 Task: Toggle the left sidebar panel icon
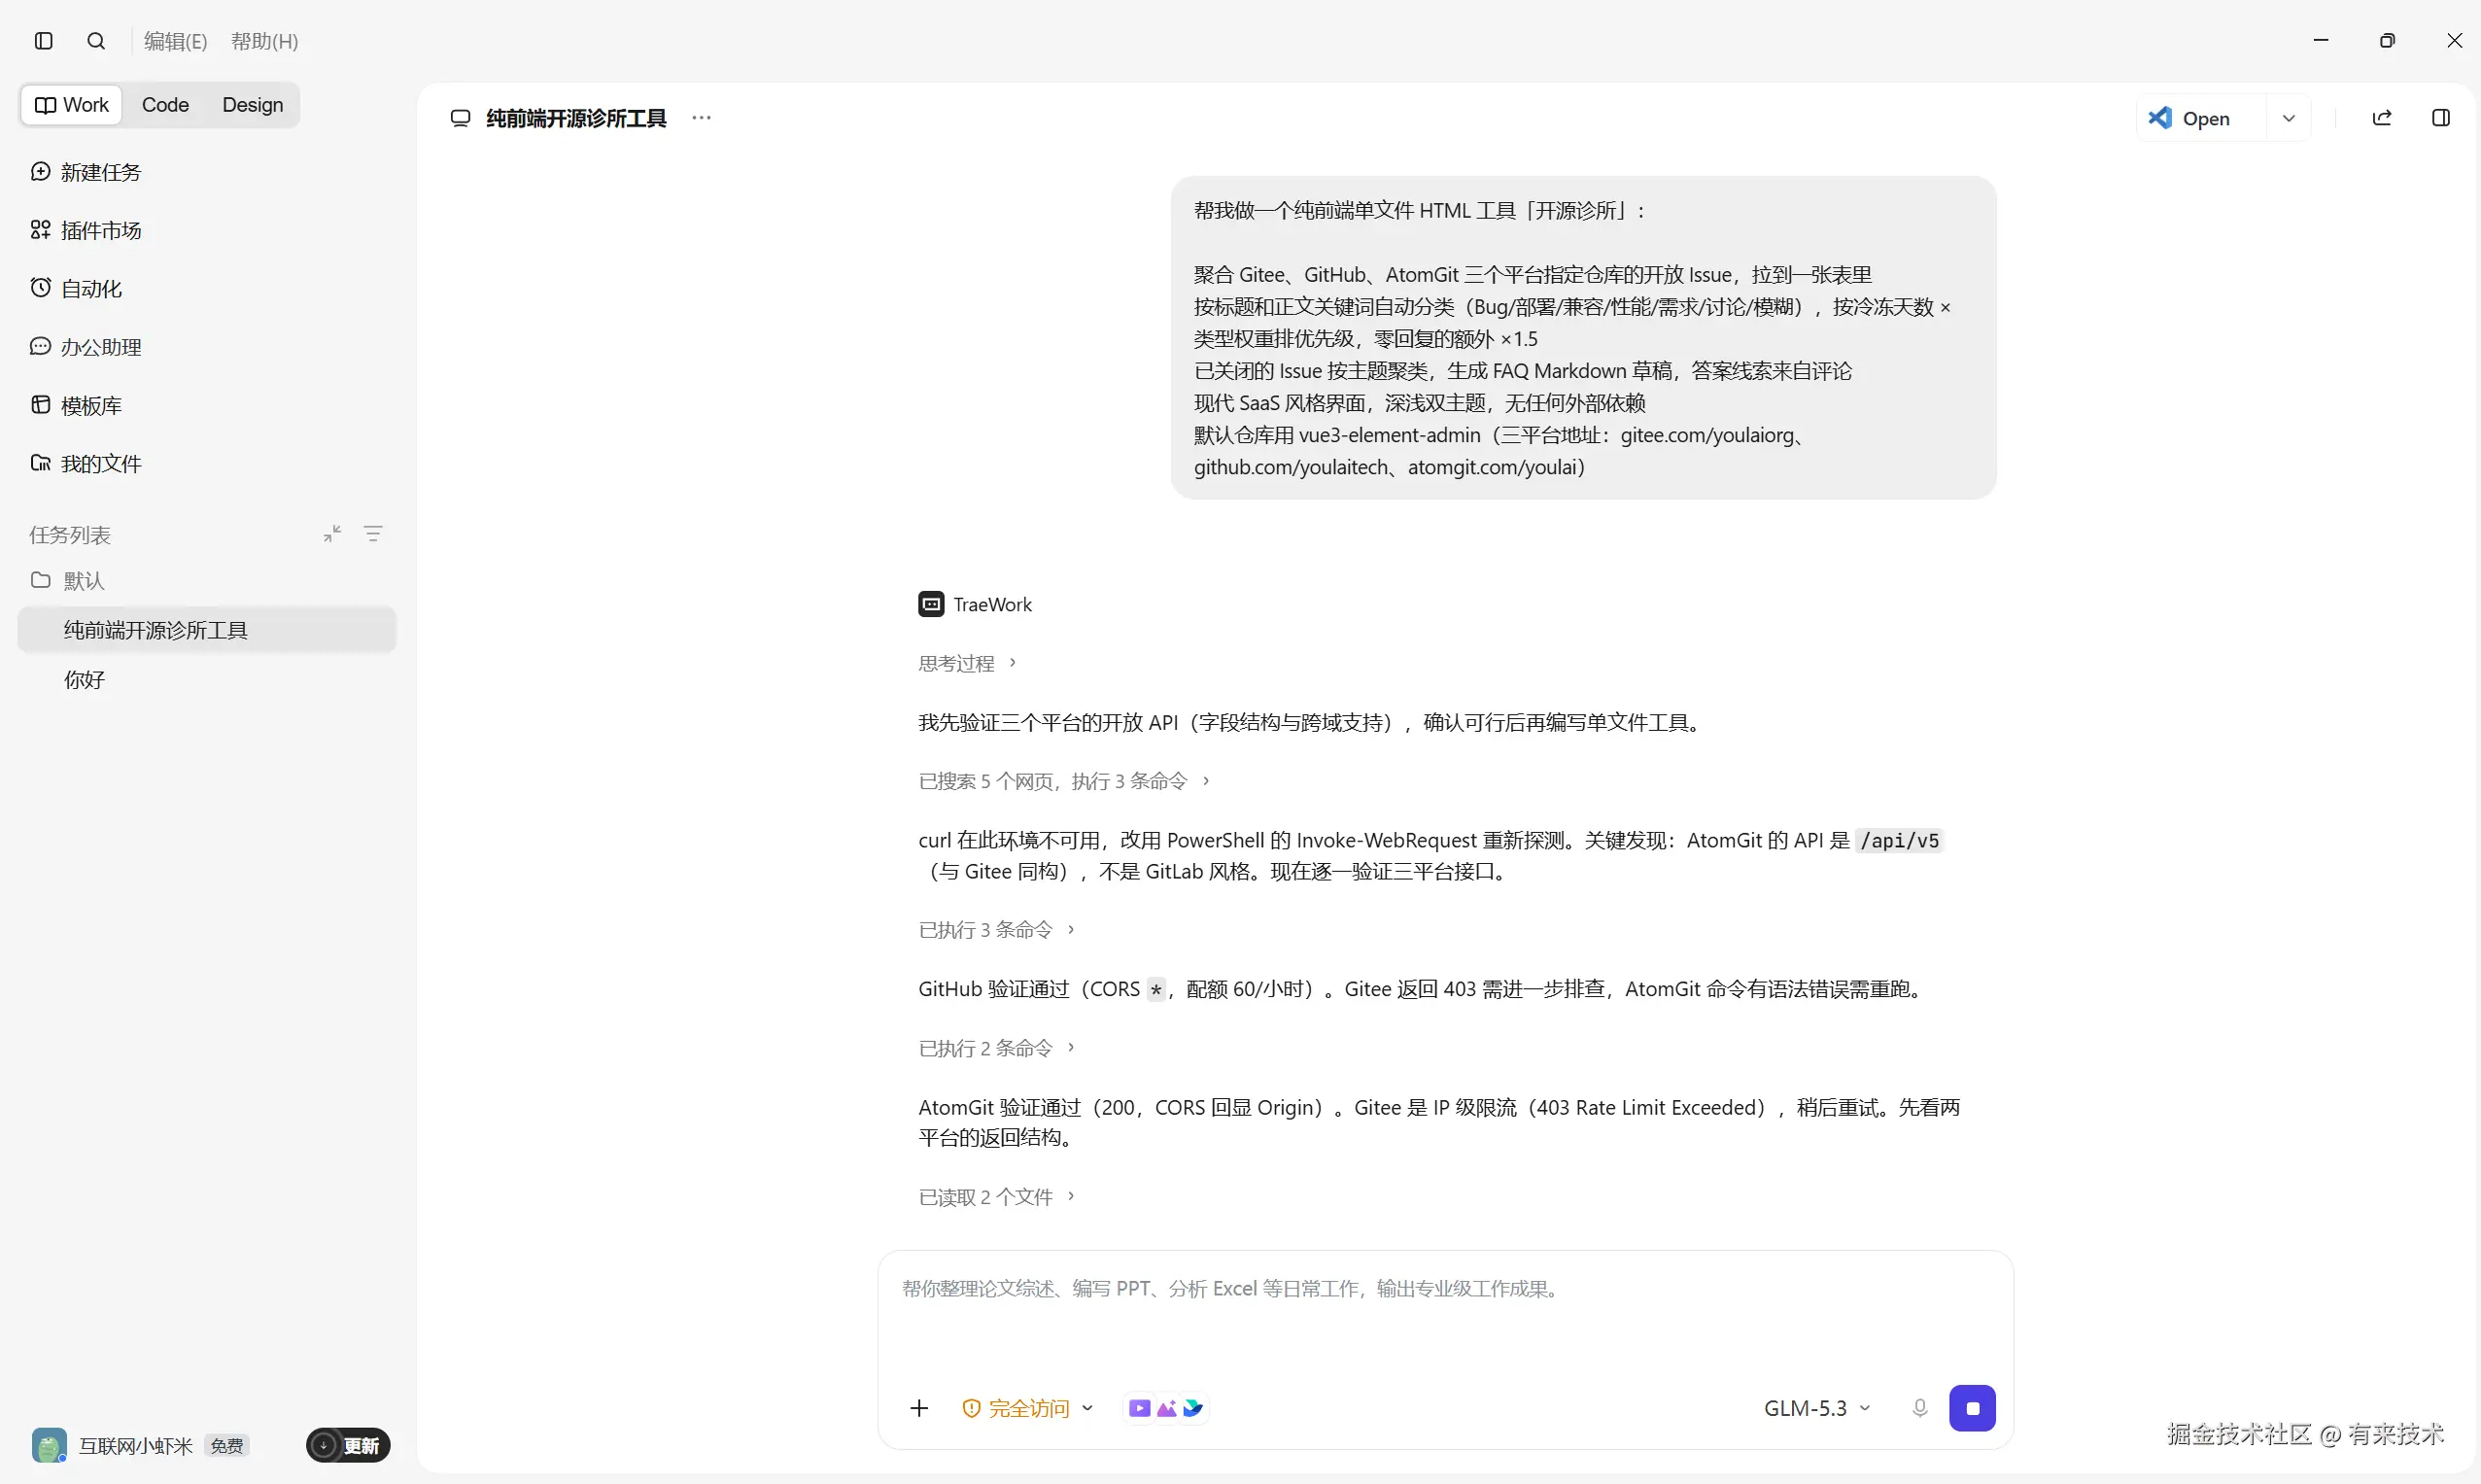pos(43,41)
